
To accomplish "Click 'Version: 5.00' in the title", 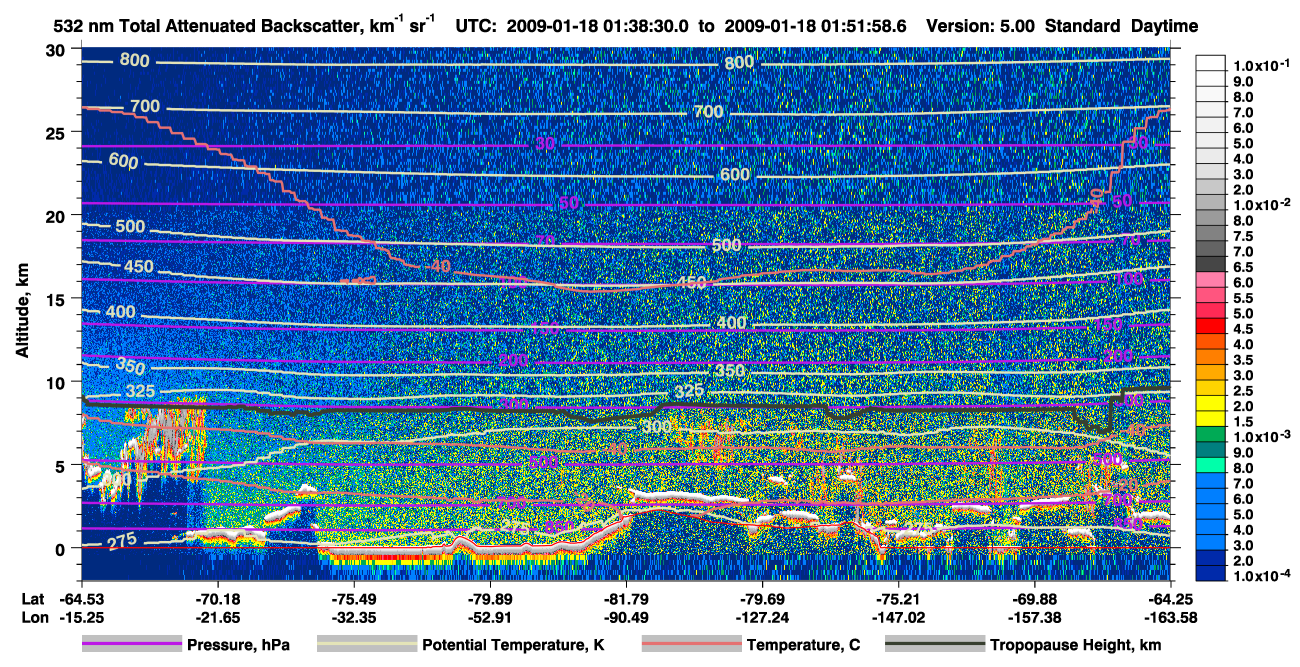I will point(982,25).
